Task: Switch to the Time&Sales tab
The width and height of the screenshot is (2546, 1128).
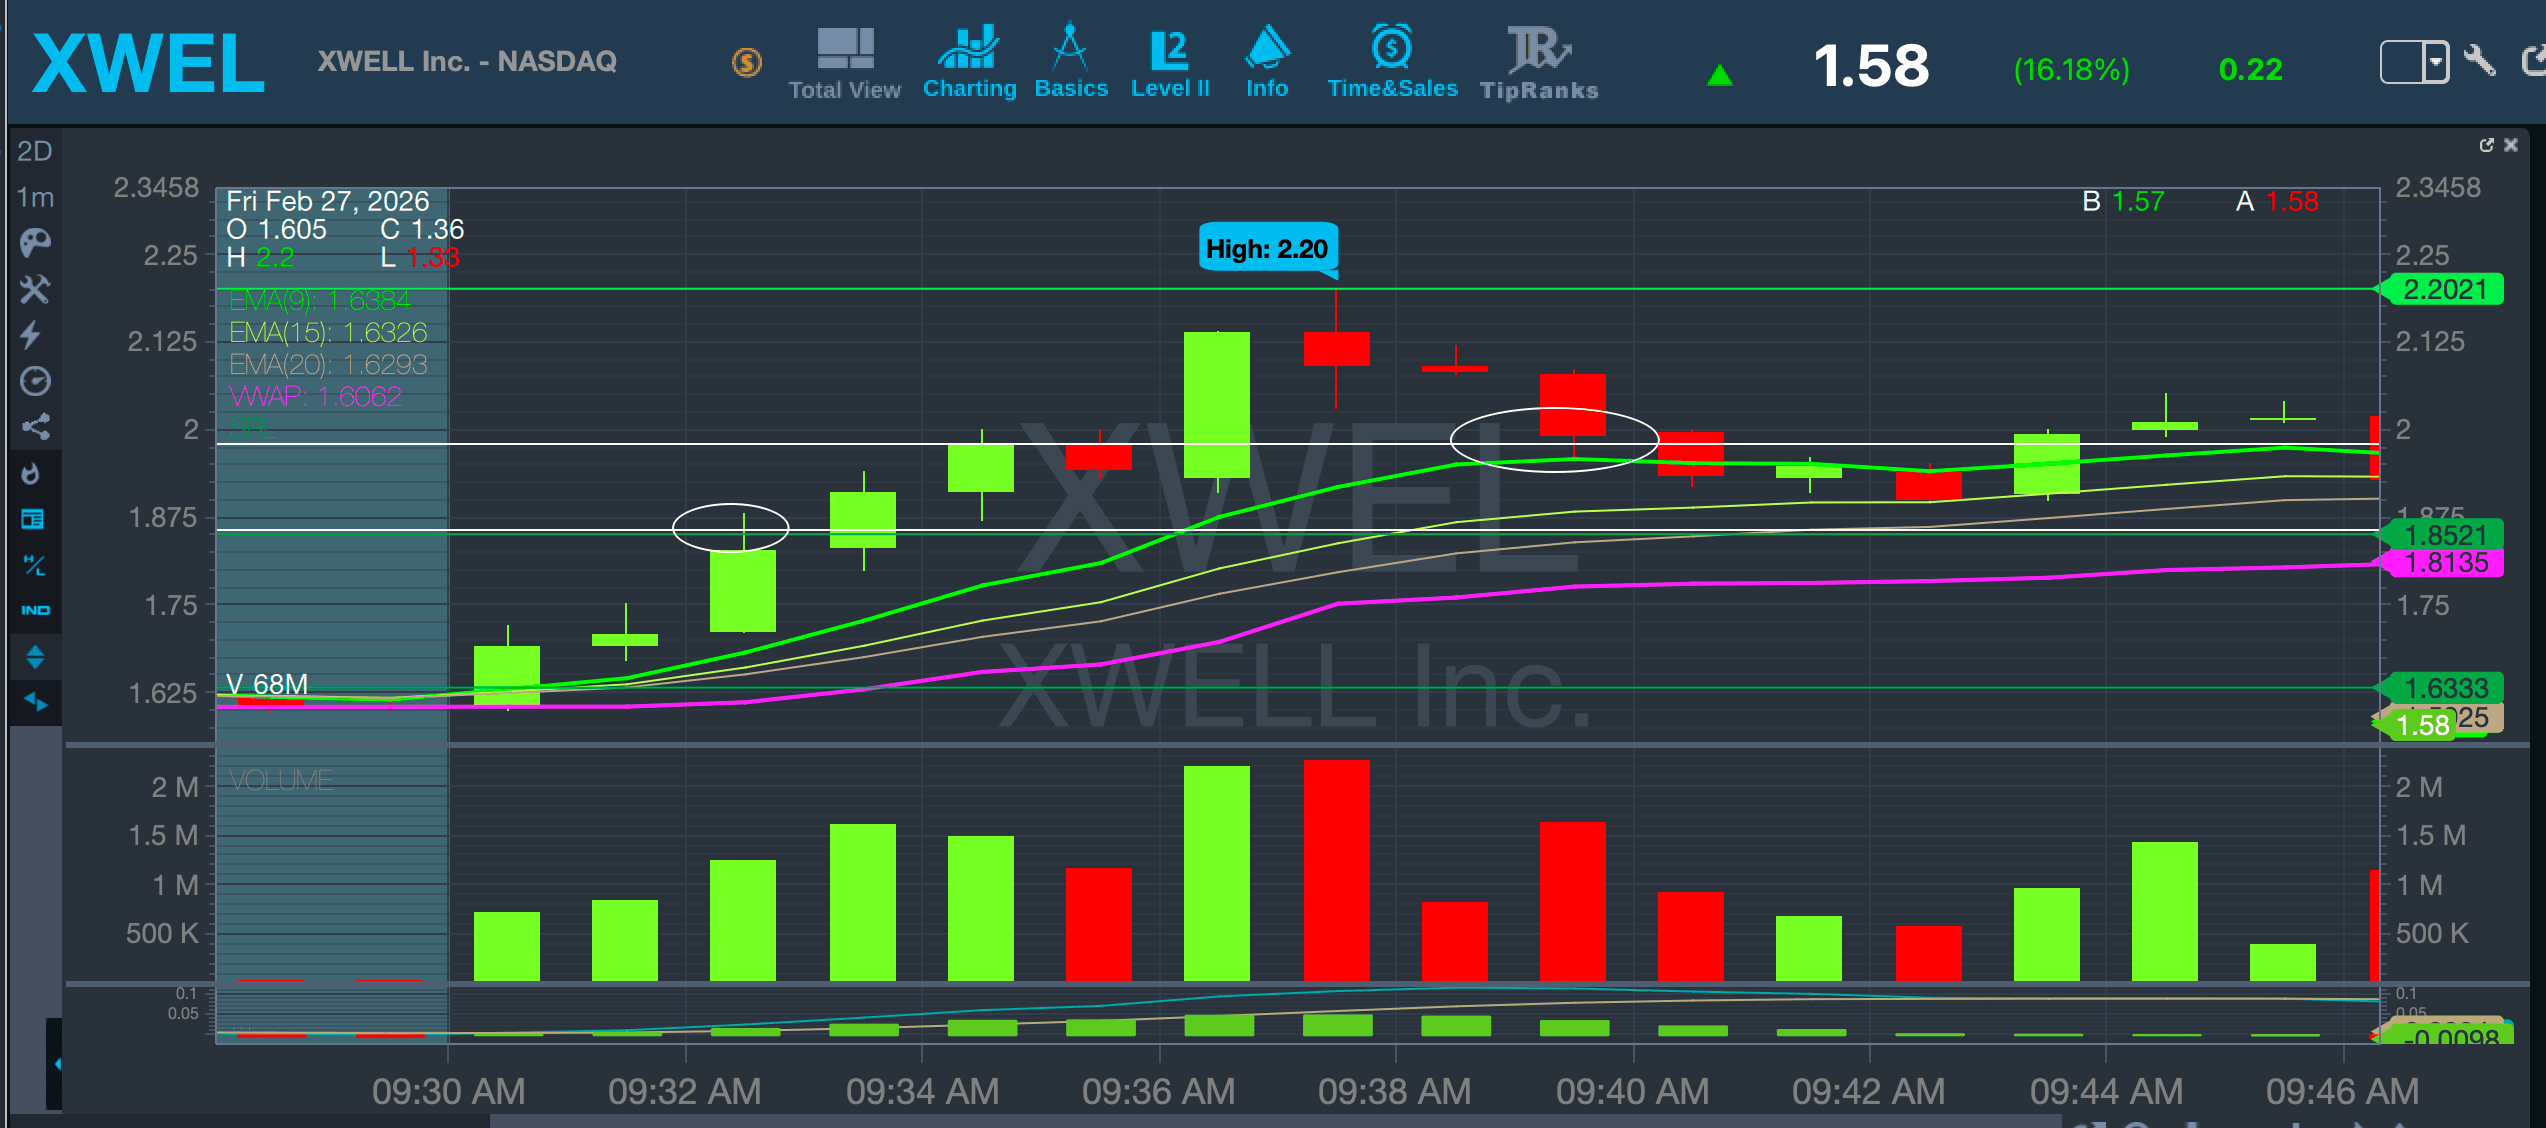Action: [x=1392, y=63]
